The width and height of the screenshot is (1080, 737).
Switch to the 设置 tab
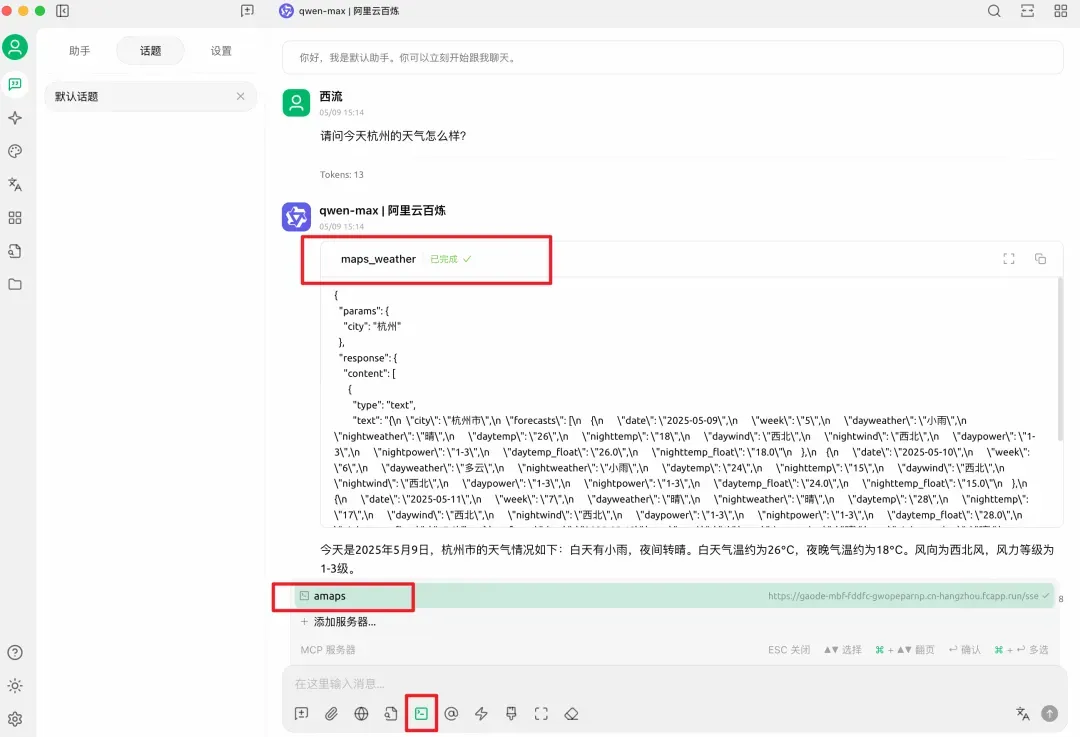[x=221, y=50]
